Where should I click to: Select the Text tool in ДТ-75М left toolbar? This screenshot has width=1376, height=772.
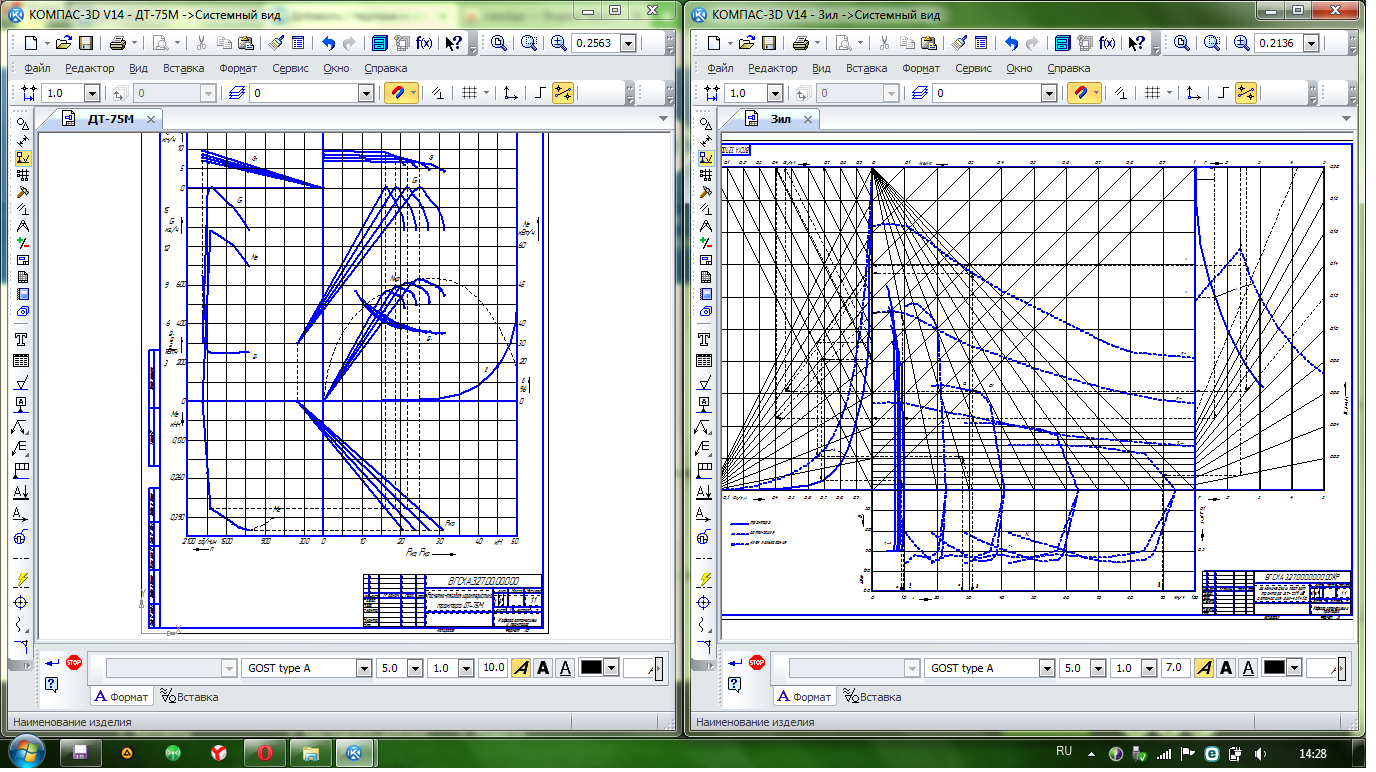(22, 340)
